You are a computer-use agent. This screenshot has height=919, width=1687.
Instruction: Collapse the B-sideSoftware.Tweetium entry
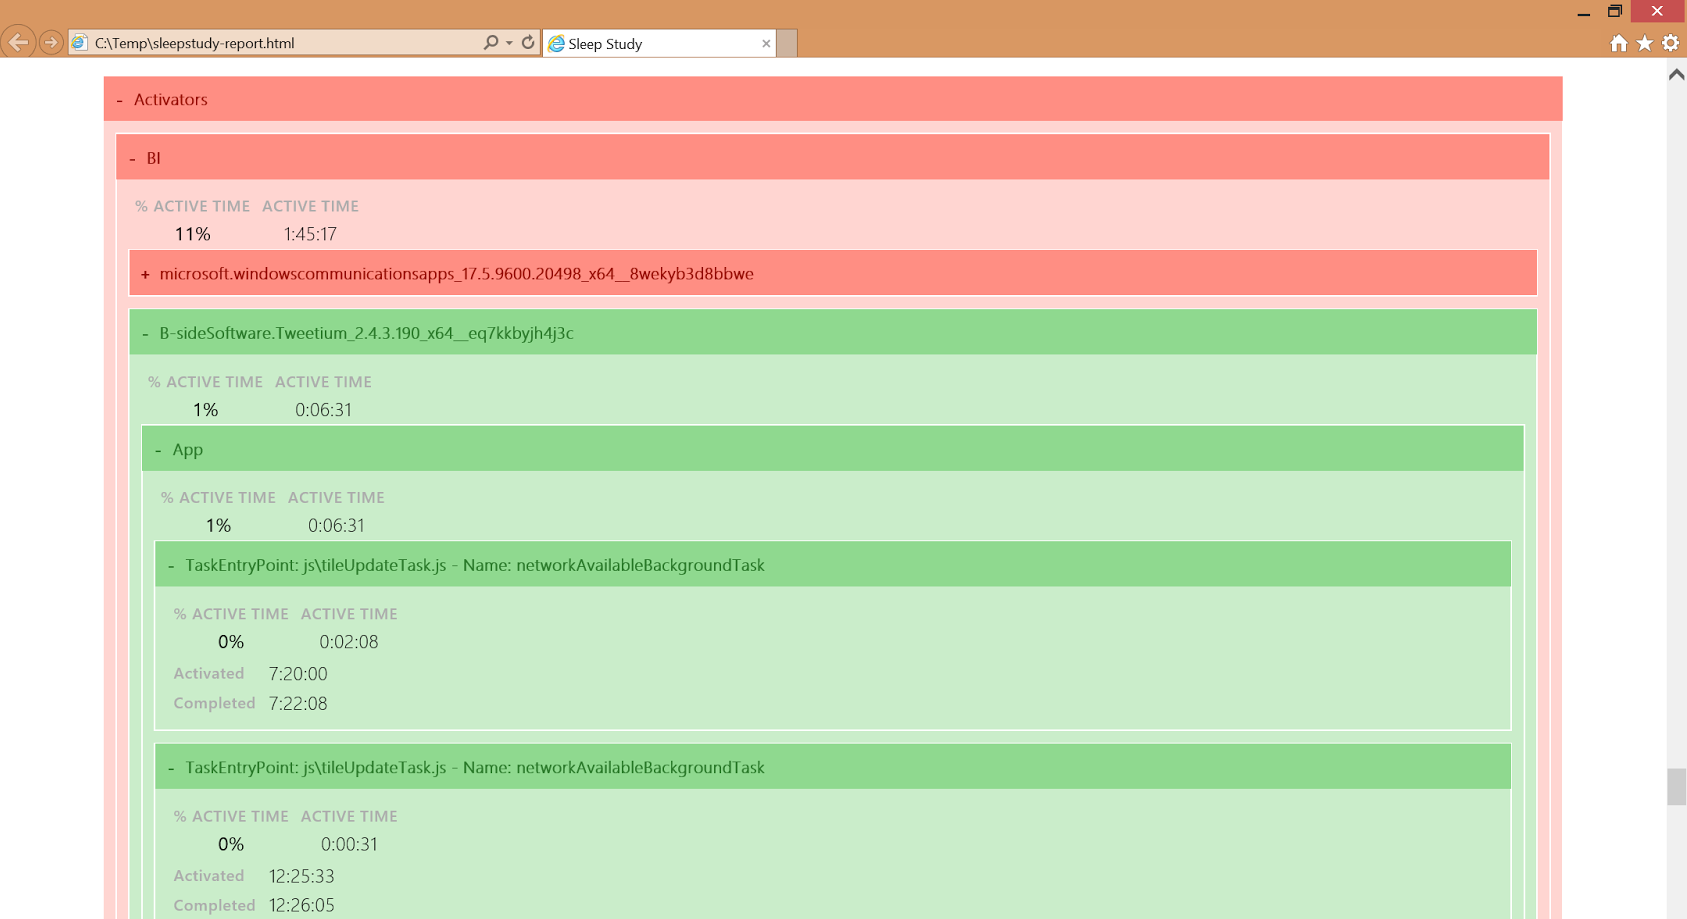(833, 333)
